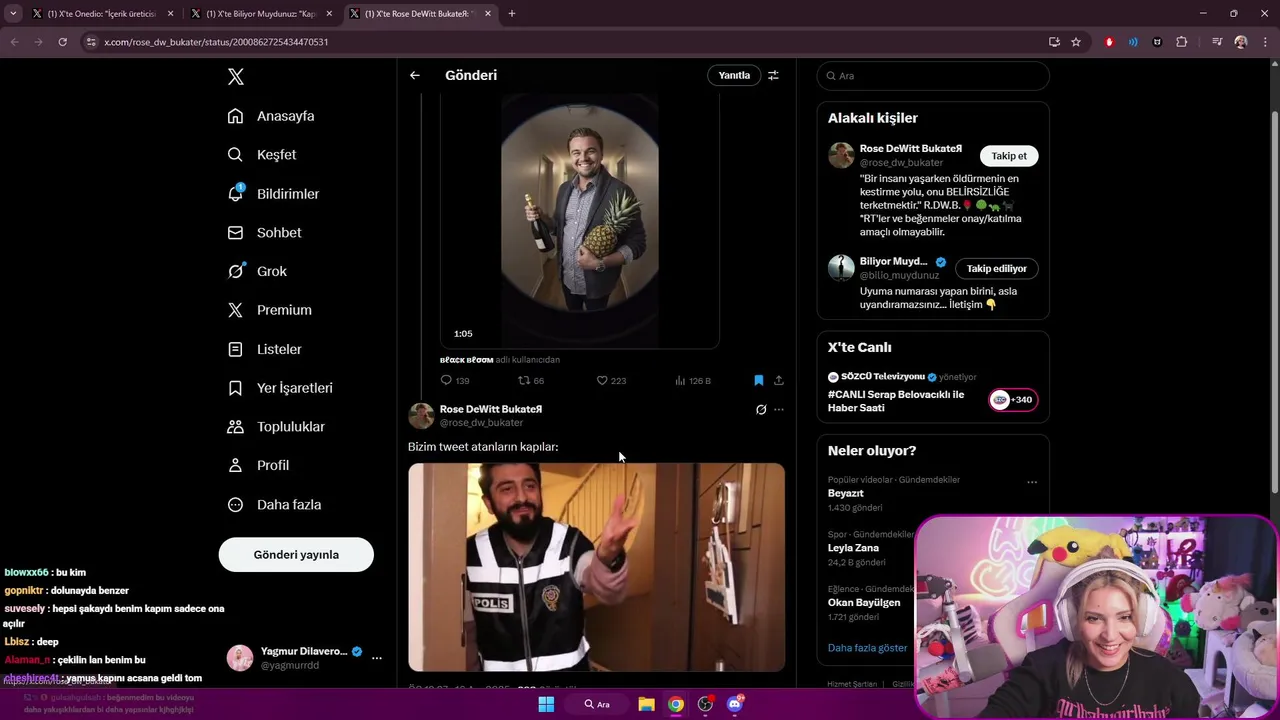Click the Yanıtla reply button
Screen dimensions: 1280x720
pyautogui.click(x=734, y=75)
